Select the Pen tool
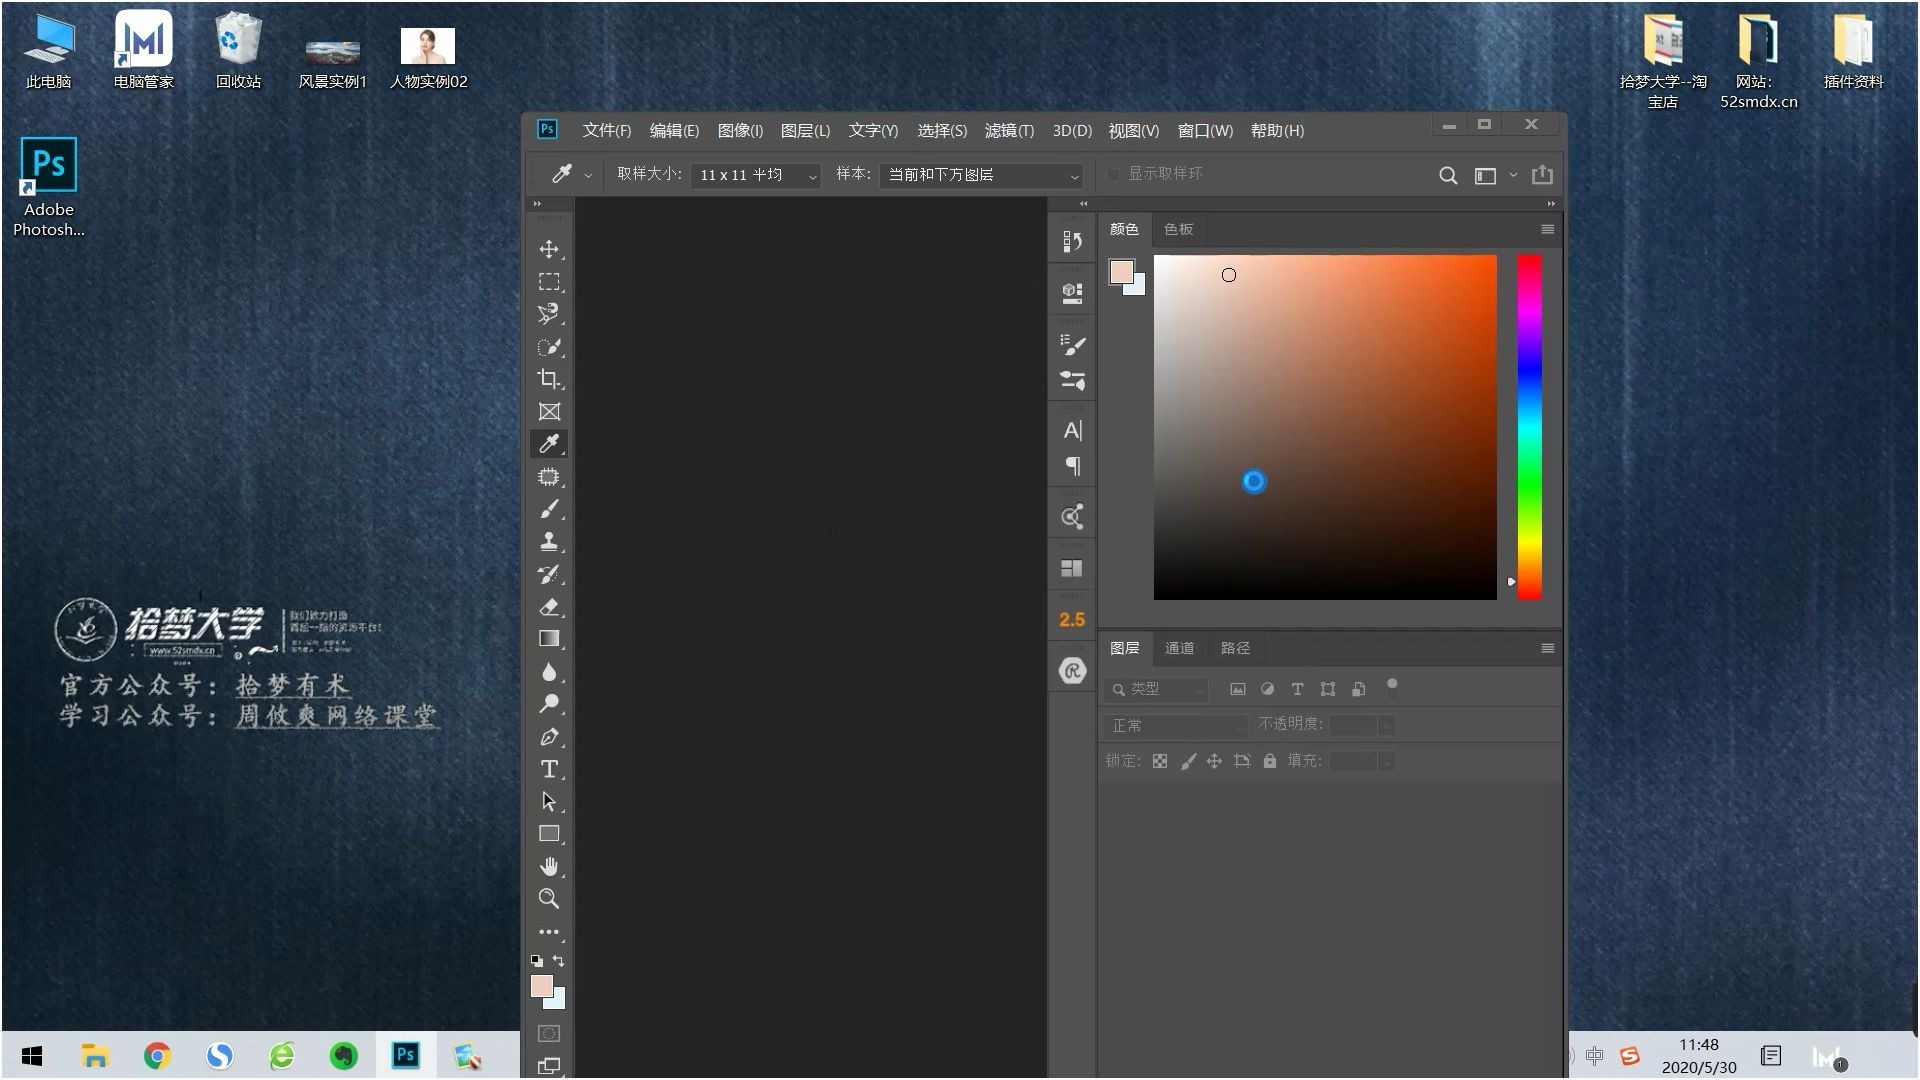The image size is (1920, 1080). [x=549, y=737]
